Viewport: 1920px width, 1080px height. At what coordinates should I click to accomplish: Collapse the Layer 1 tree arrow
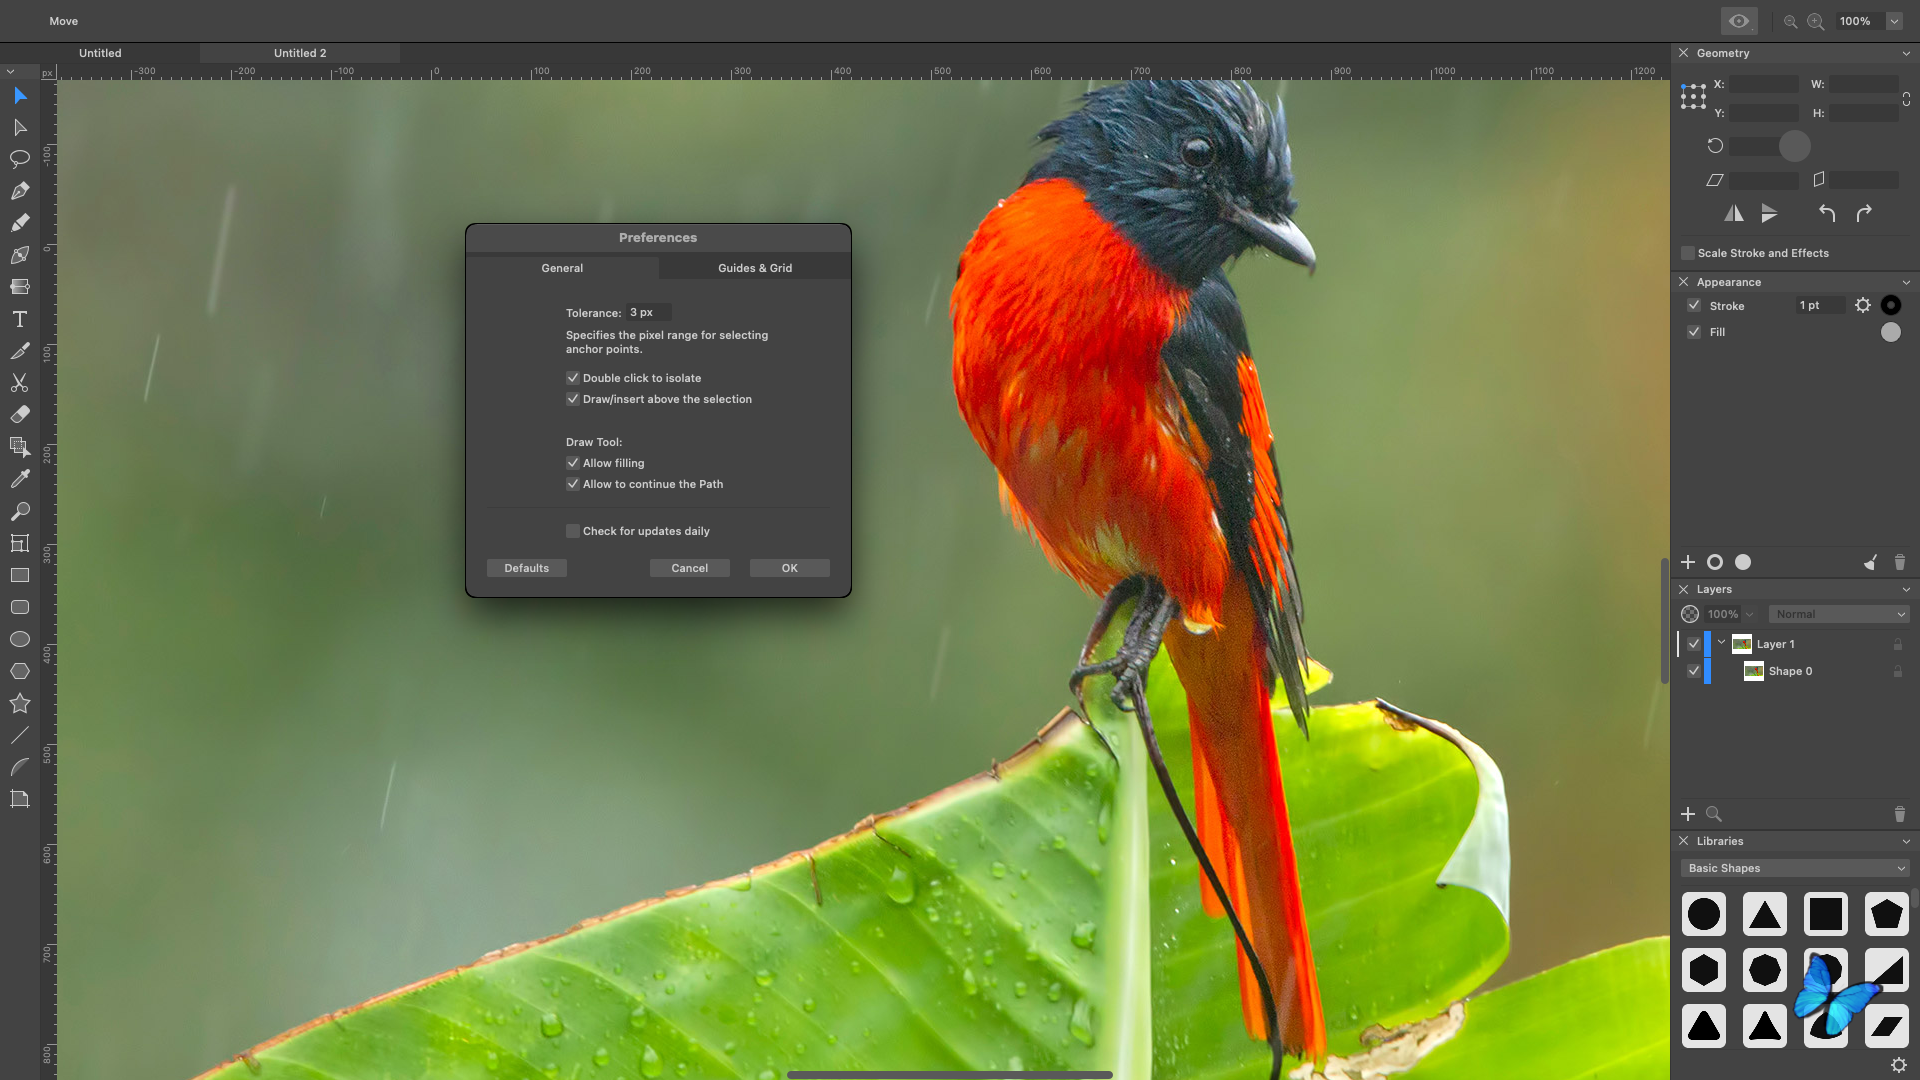1721,643
